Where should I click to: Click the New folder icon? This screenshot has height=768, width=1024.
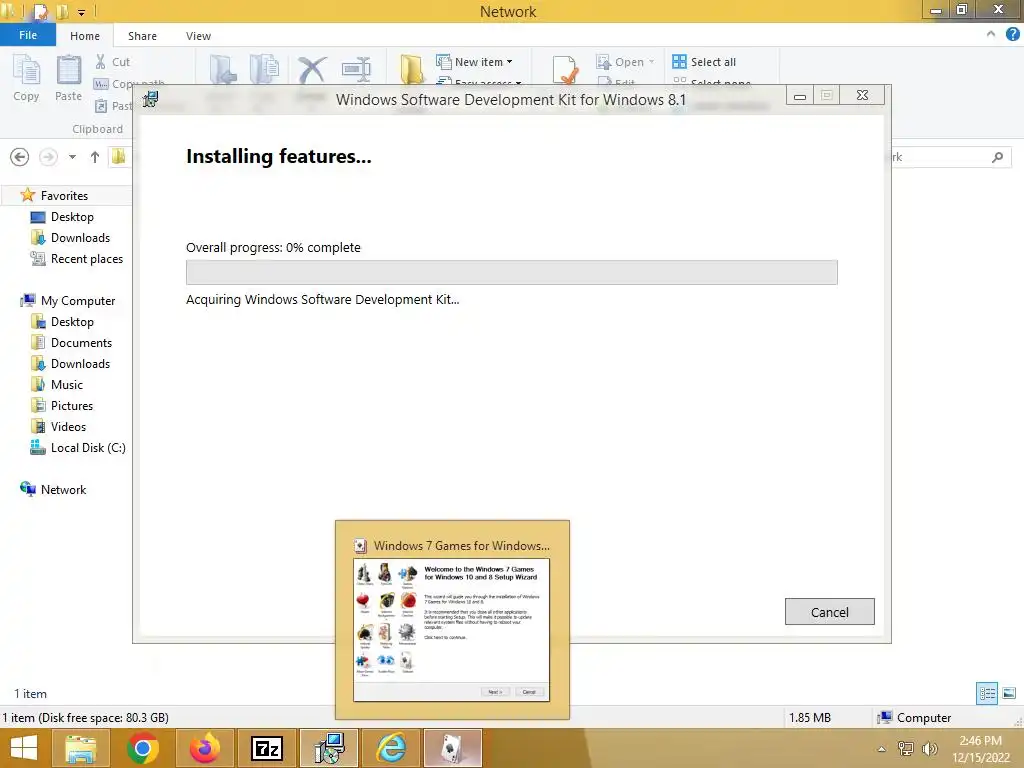pyautogui.click(x=412, y=70)
